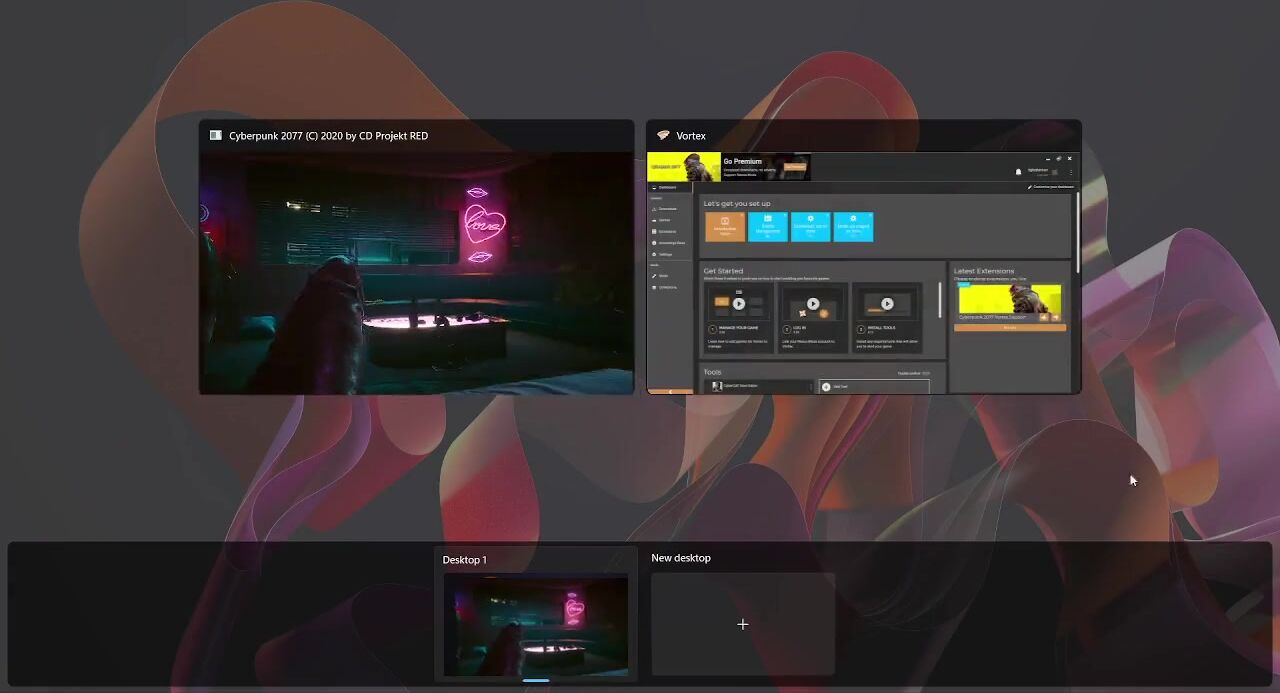This screenshot has width=1280, height=693.
Task: Click the Vortex app icon in thumbnail title
Action: tap(661, 136)
